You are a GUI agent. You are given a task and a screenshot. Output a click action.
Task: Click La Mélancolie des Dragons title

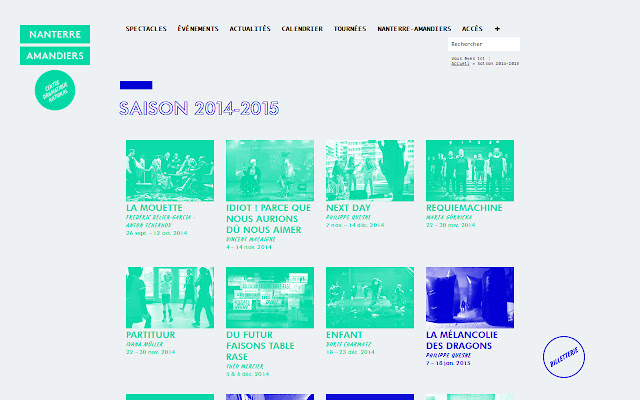tap(462, 340)
